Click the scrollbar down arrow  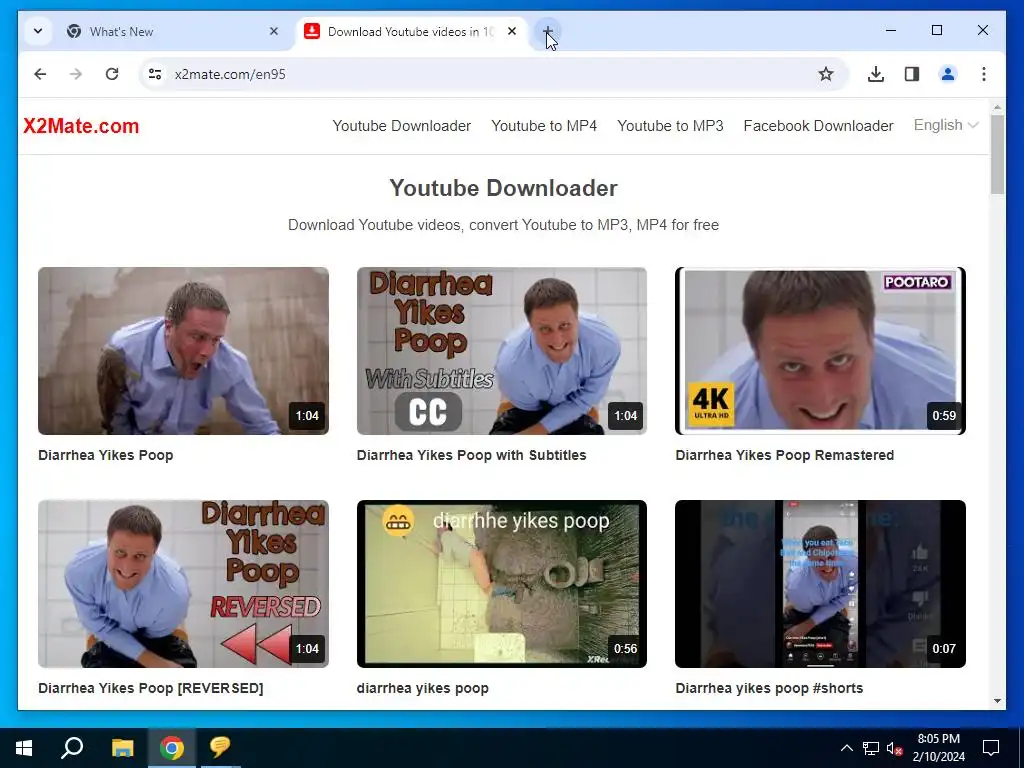coord(997,701)
